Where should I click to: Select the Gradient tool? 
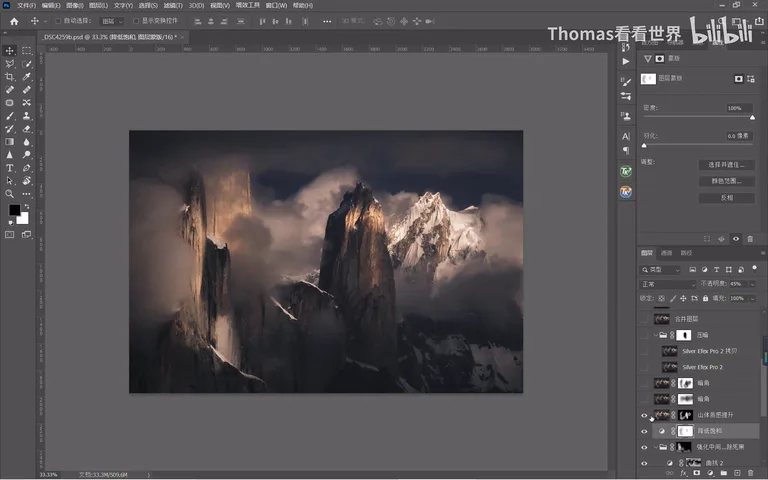point(9,142)
